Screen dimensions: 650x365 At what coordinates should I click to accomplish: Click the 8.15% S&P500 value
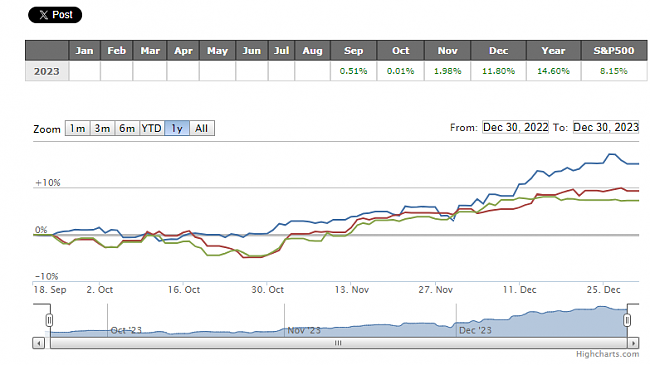click(614, 71)
